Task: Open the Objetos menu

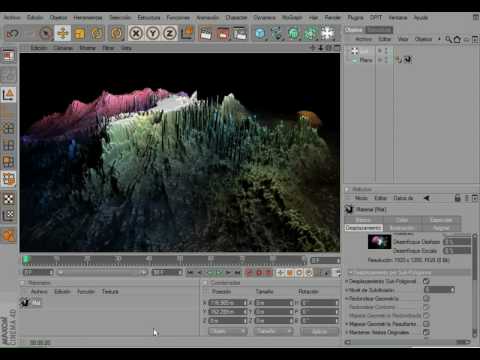Action: (x=58, y=18)
